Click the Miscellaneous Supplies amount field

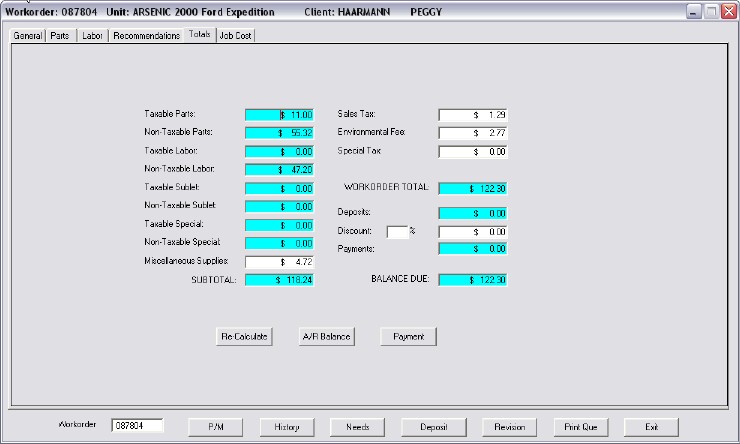click(279, 262)
